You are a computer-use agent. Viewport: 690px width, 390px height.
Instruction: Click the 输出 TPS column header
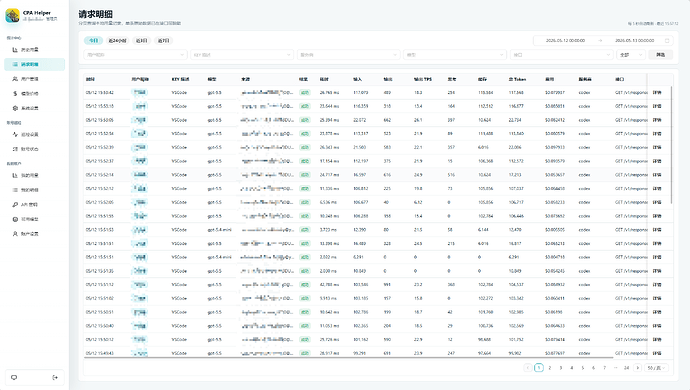(x=423, y=79)
